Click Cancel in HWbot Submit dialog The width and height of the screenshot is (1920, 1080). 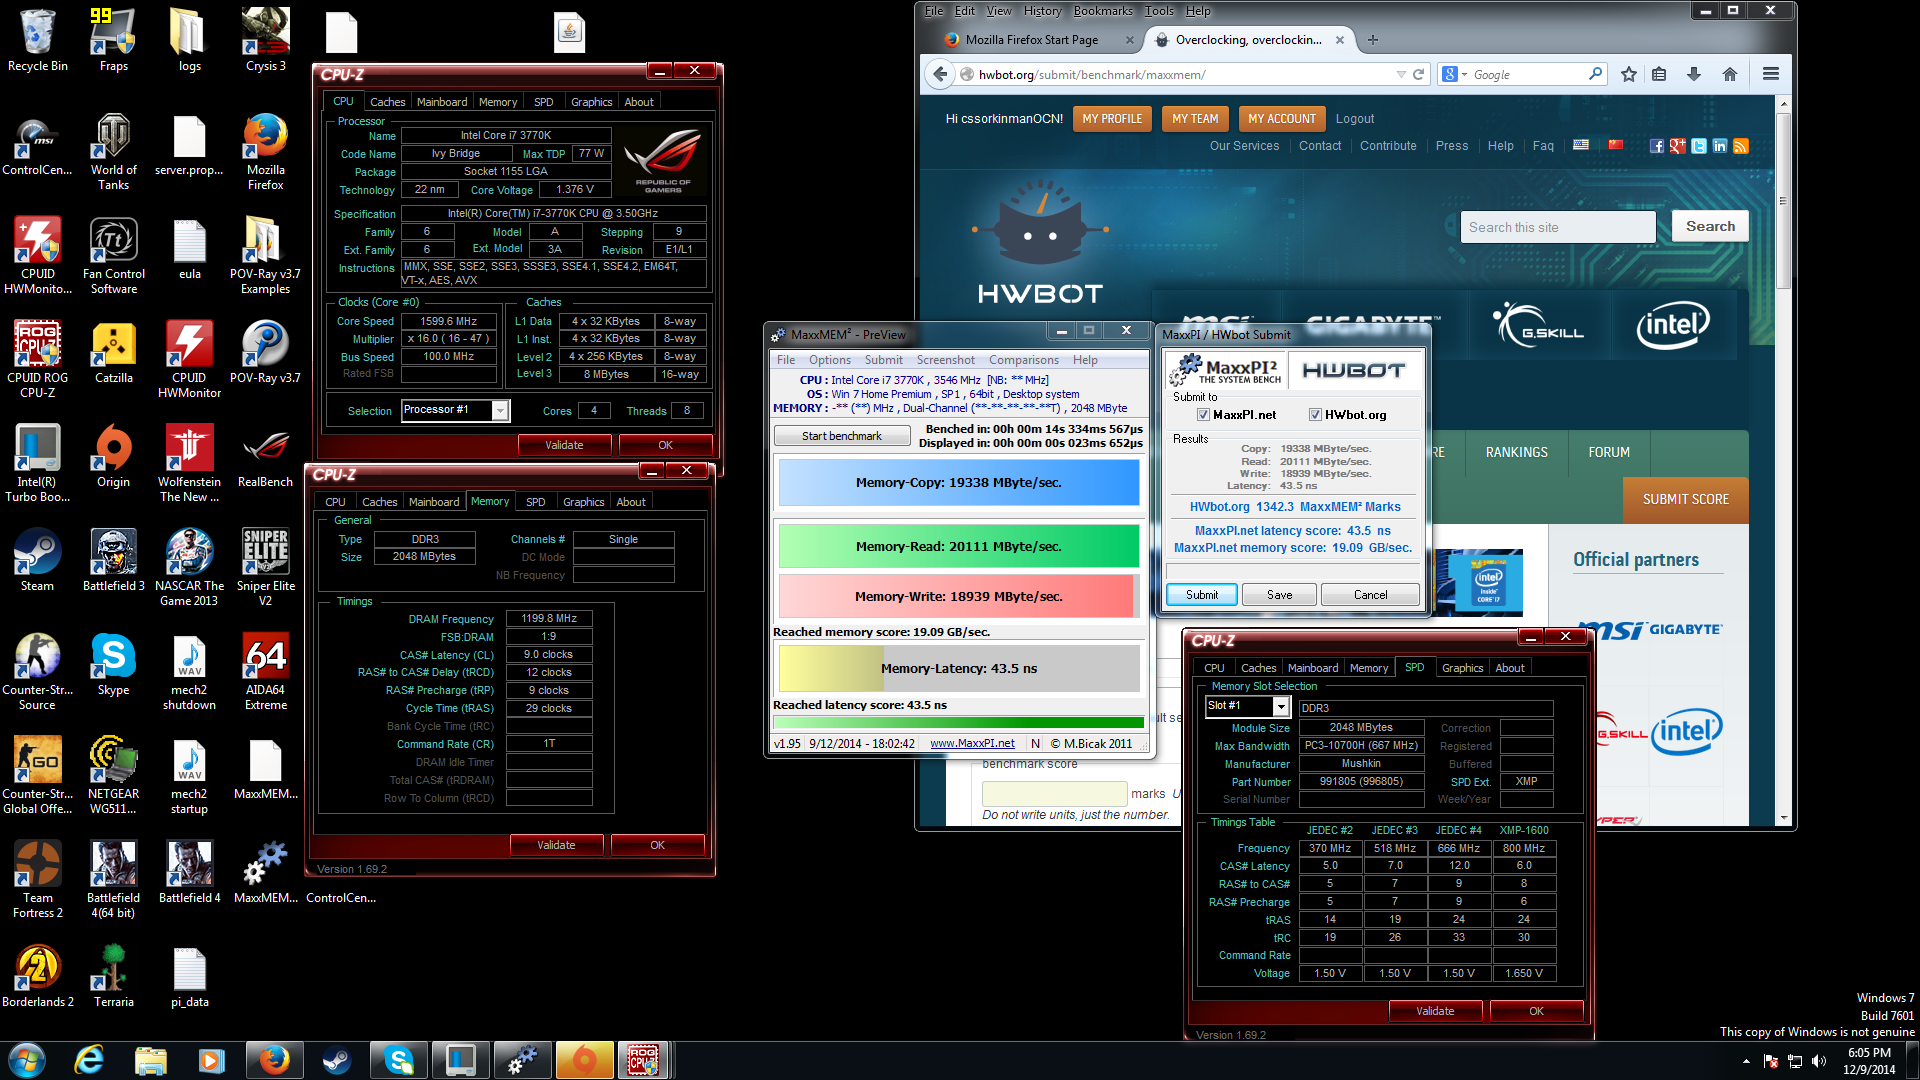(x=1370, y=595)
